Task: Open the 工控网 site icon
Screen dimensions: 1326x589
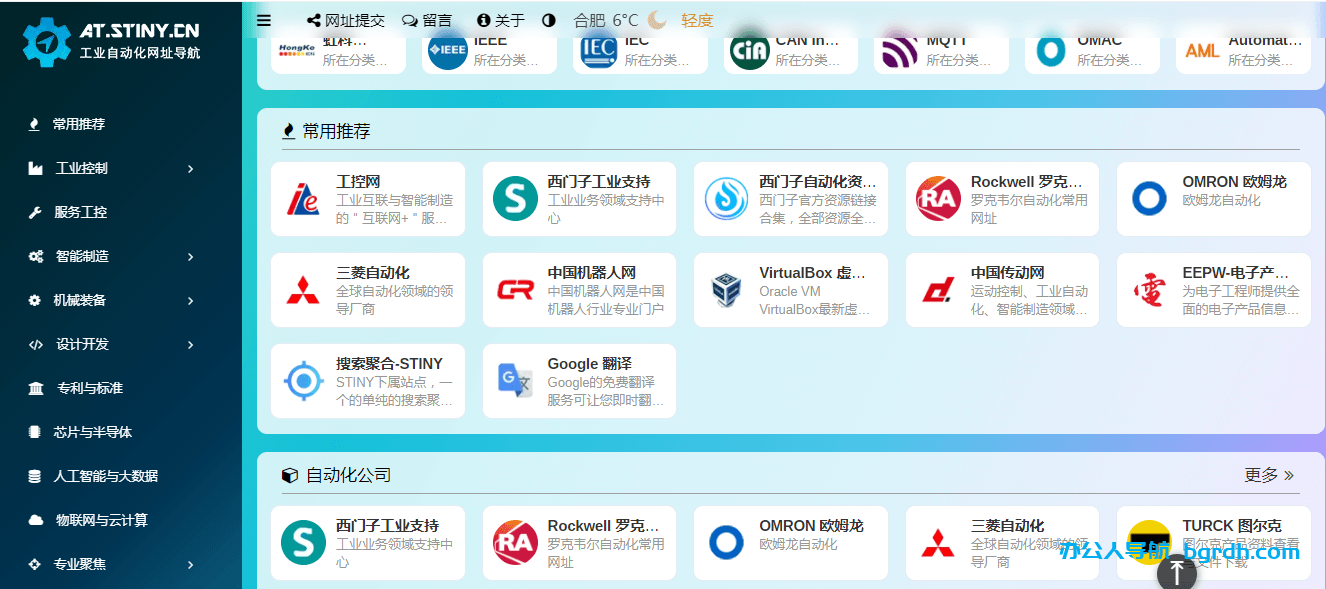Action: pyautogui.click(x=303, y=199)
